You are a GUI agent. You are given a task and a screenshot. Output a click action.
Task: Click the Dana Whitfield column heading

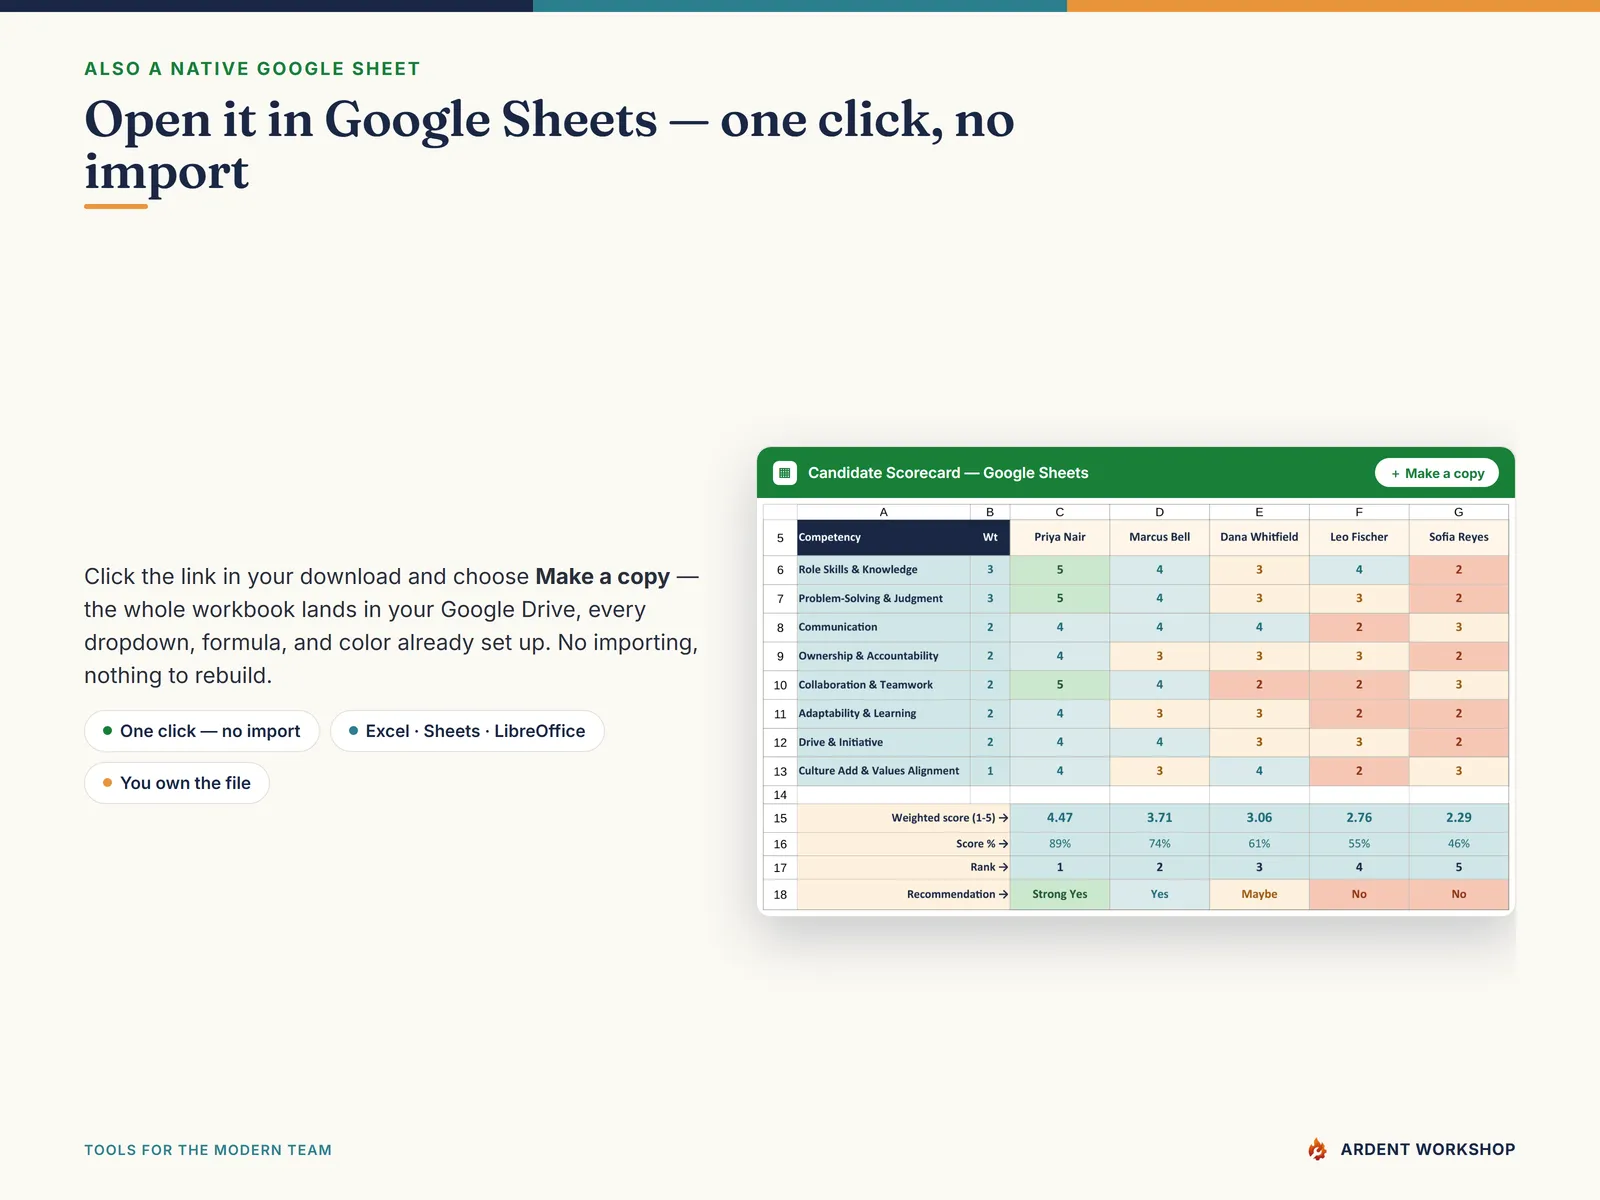coord(1259,537)
